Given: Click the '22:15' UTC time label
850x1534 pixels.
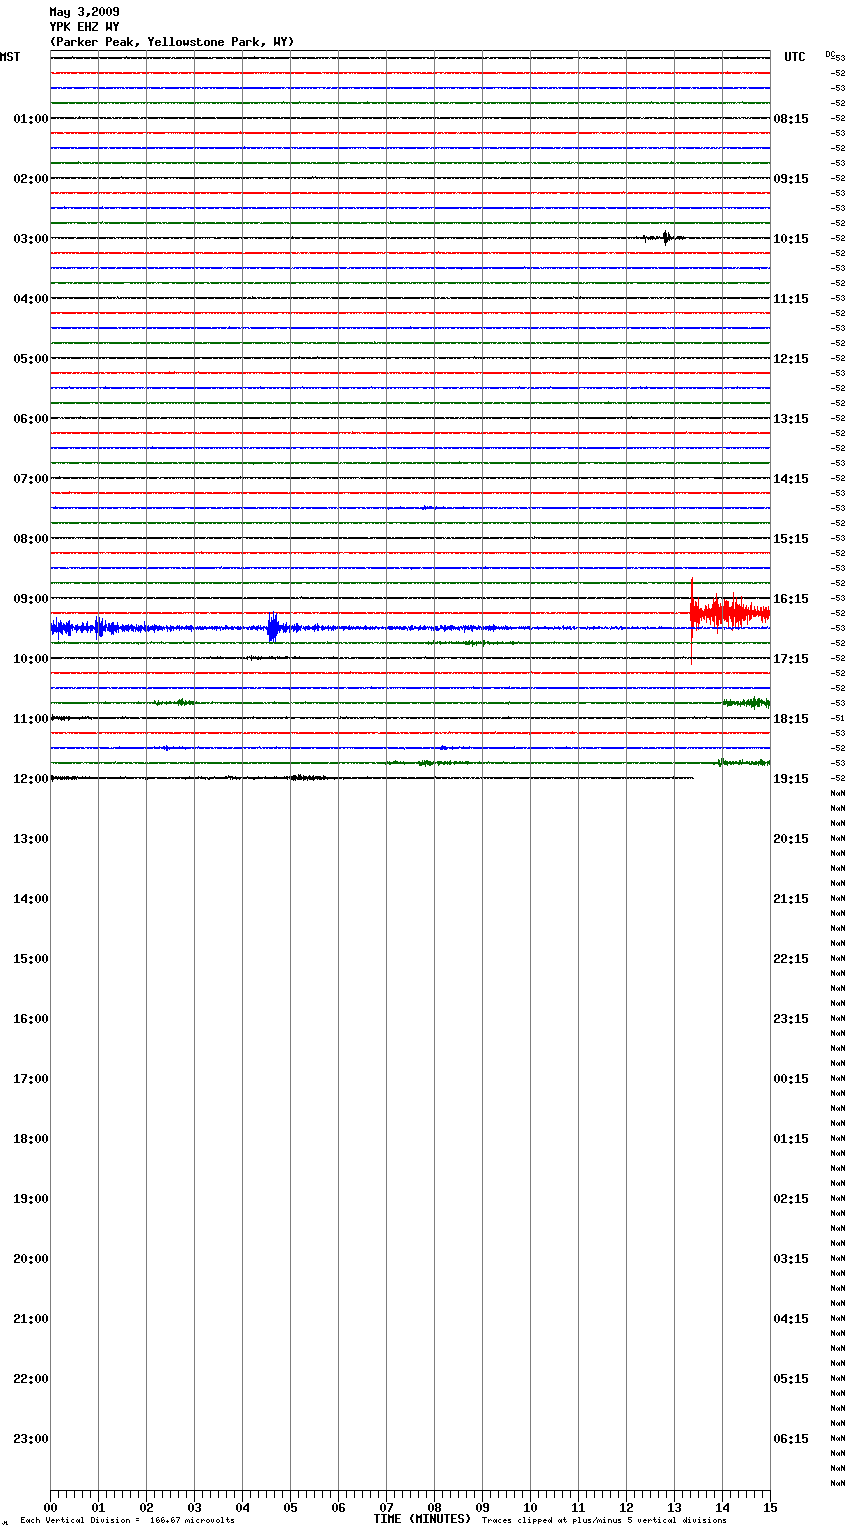Looking at the screenshot, I should point(791,959).
